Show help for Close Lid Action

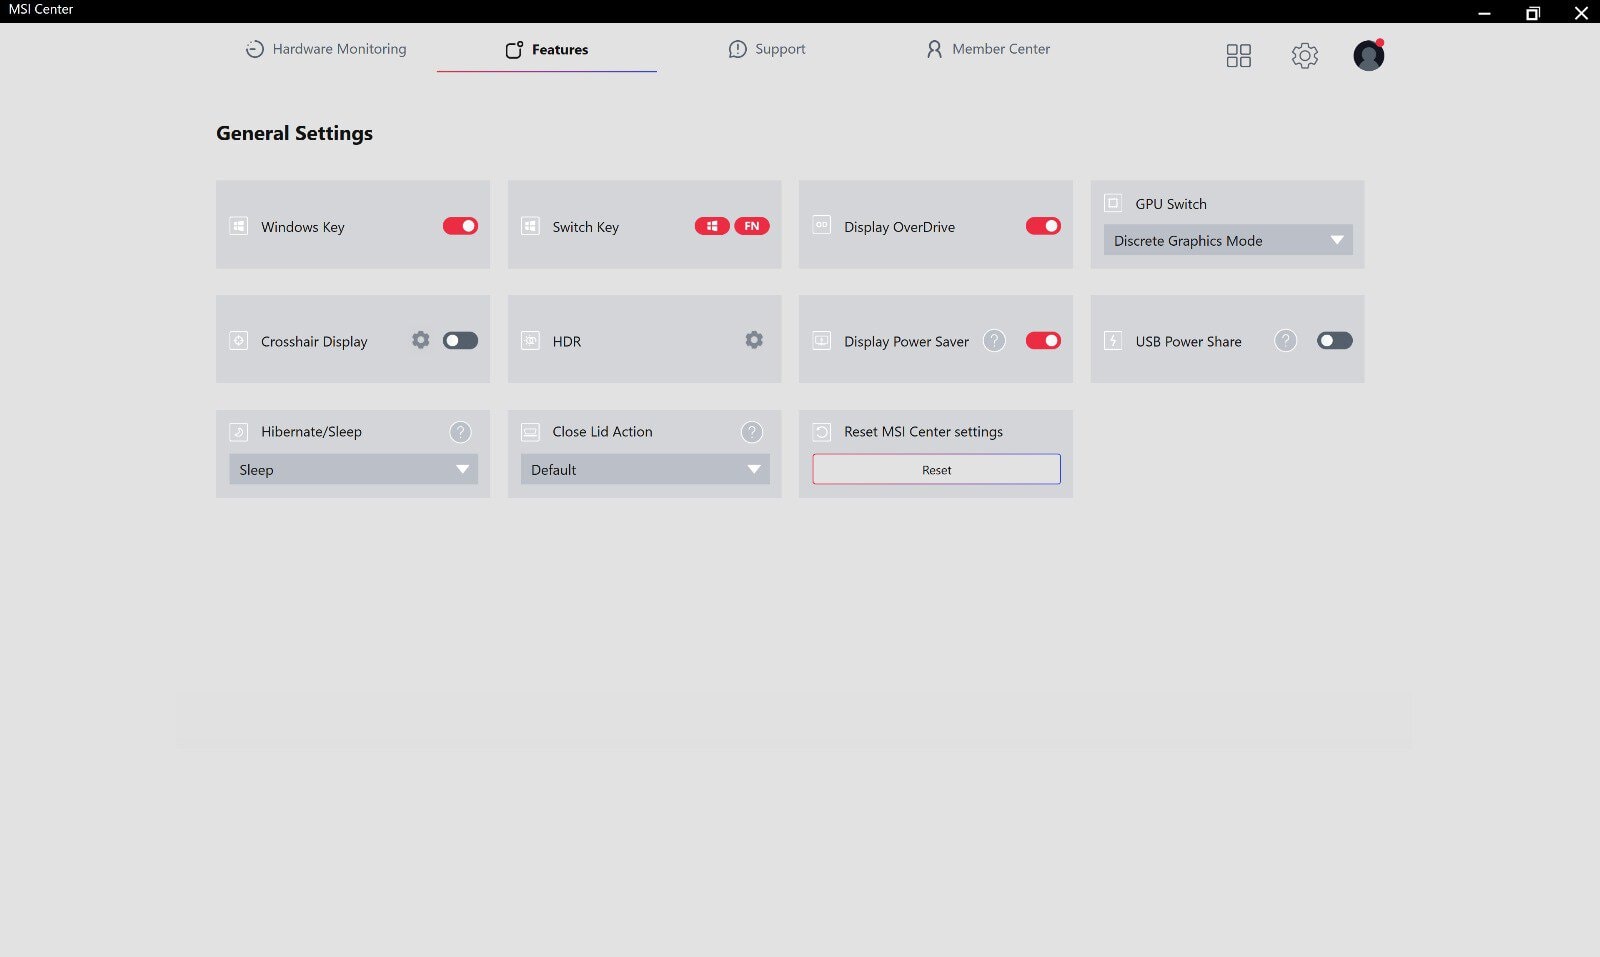[751, 431]
